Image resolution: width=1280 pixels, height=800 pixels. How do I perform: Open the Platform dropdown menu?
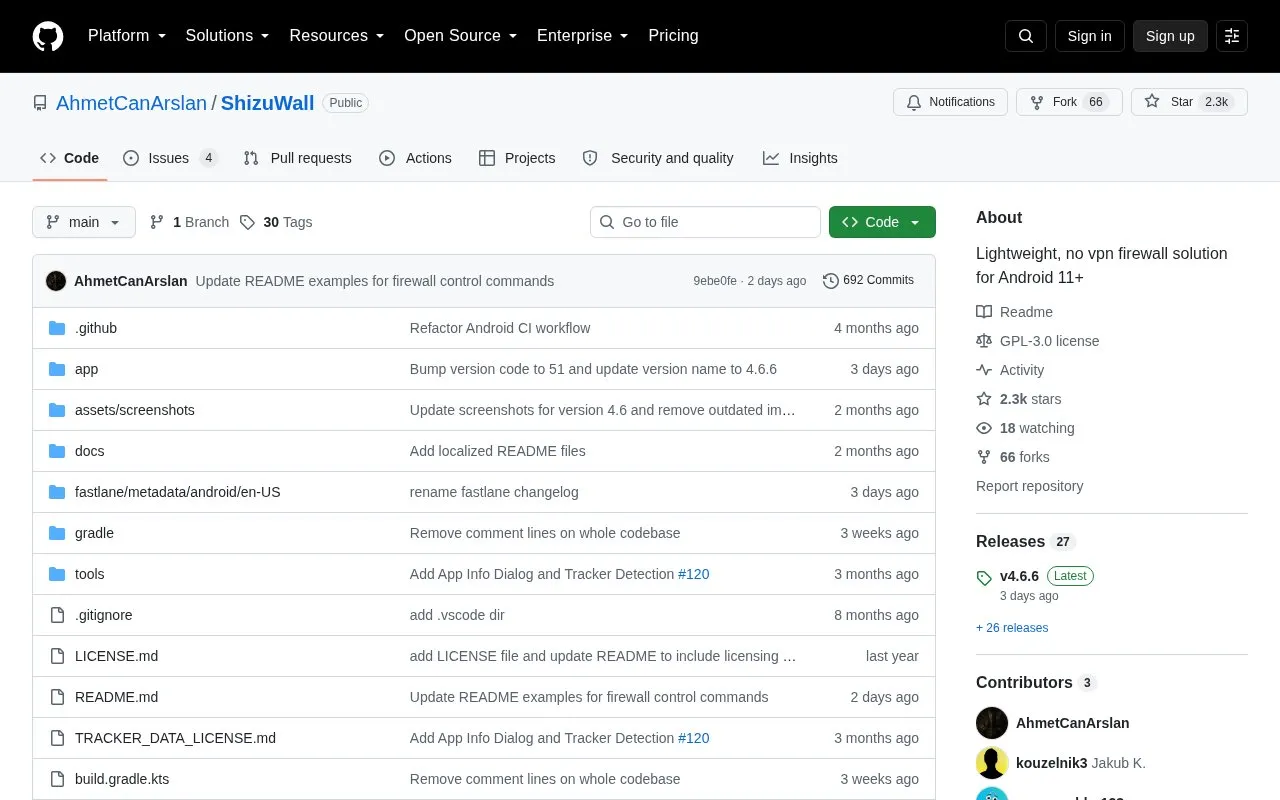(127, 36)
